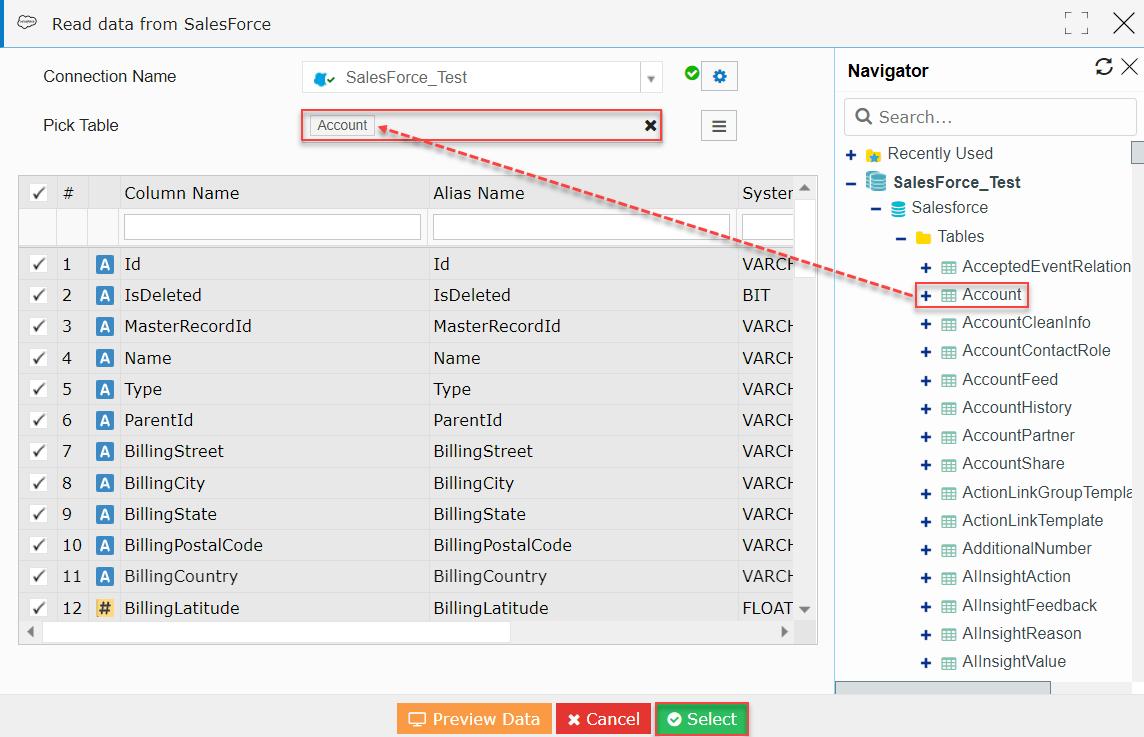
Task: Click the Cancel button
Action: click(x=603, y=719)
